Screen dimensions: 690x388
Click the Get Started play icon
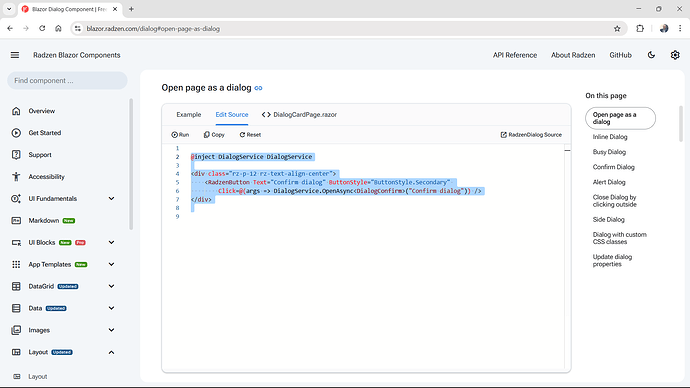(16, 133)
